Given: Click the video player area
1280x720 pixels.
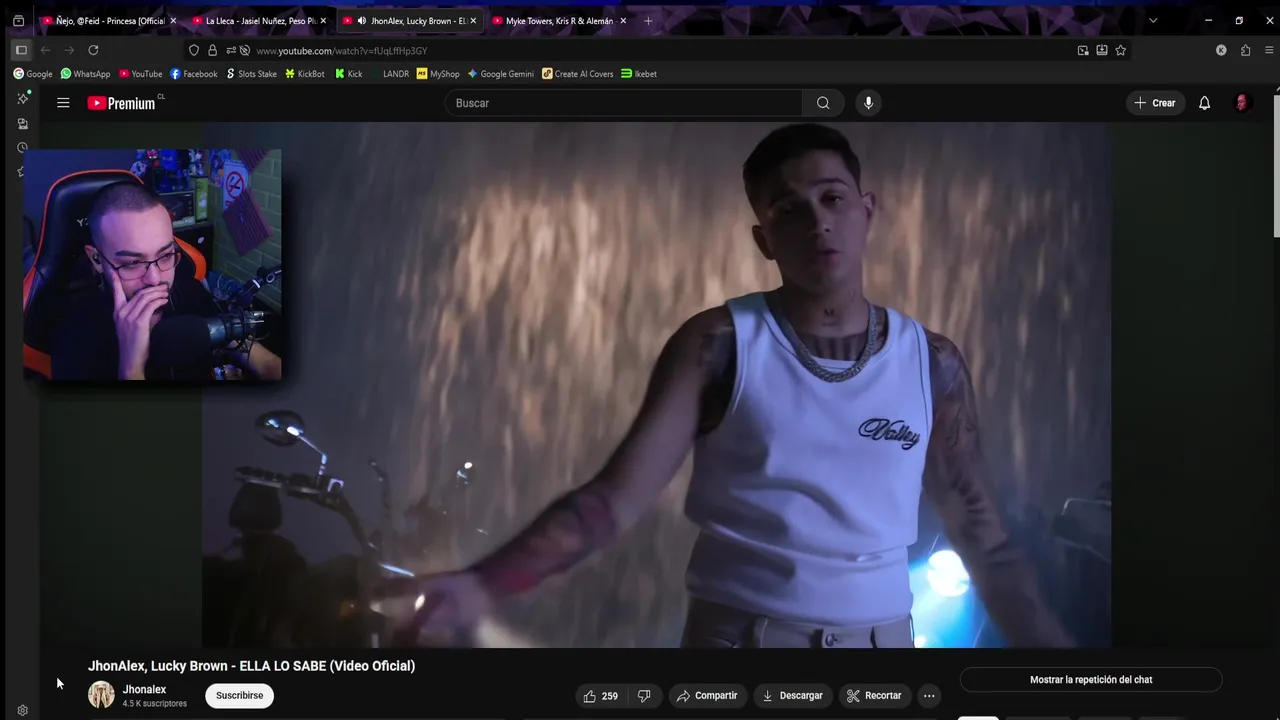Looking at the screenshot, I should pos(656,385).
